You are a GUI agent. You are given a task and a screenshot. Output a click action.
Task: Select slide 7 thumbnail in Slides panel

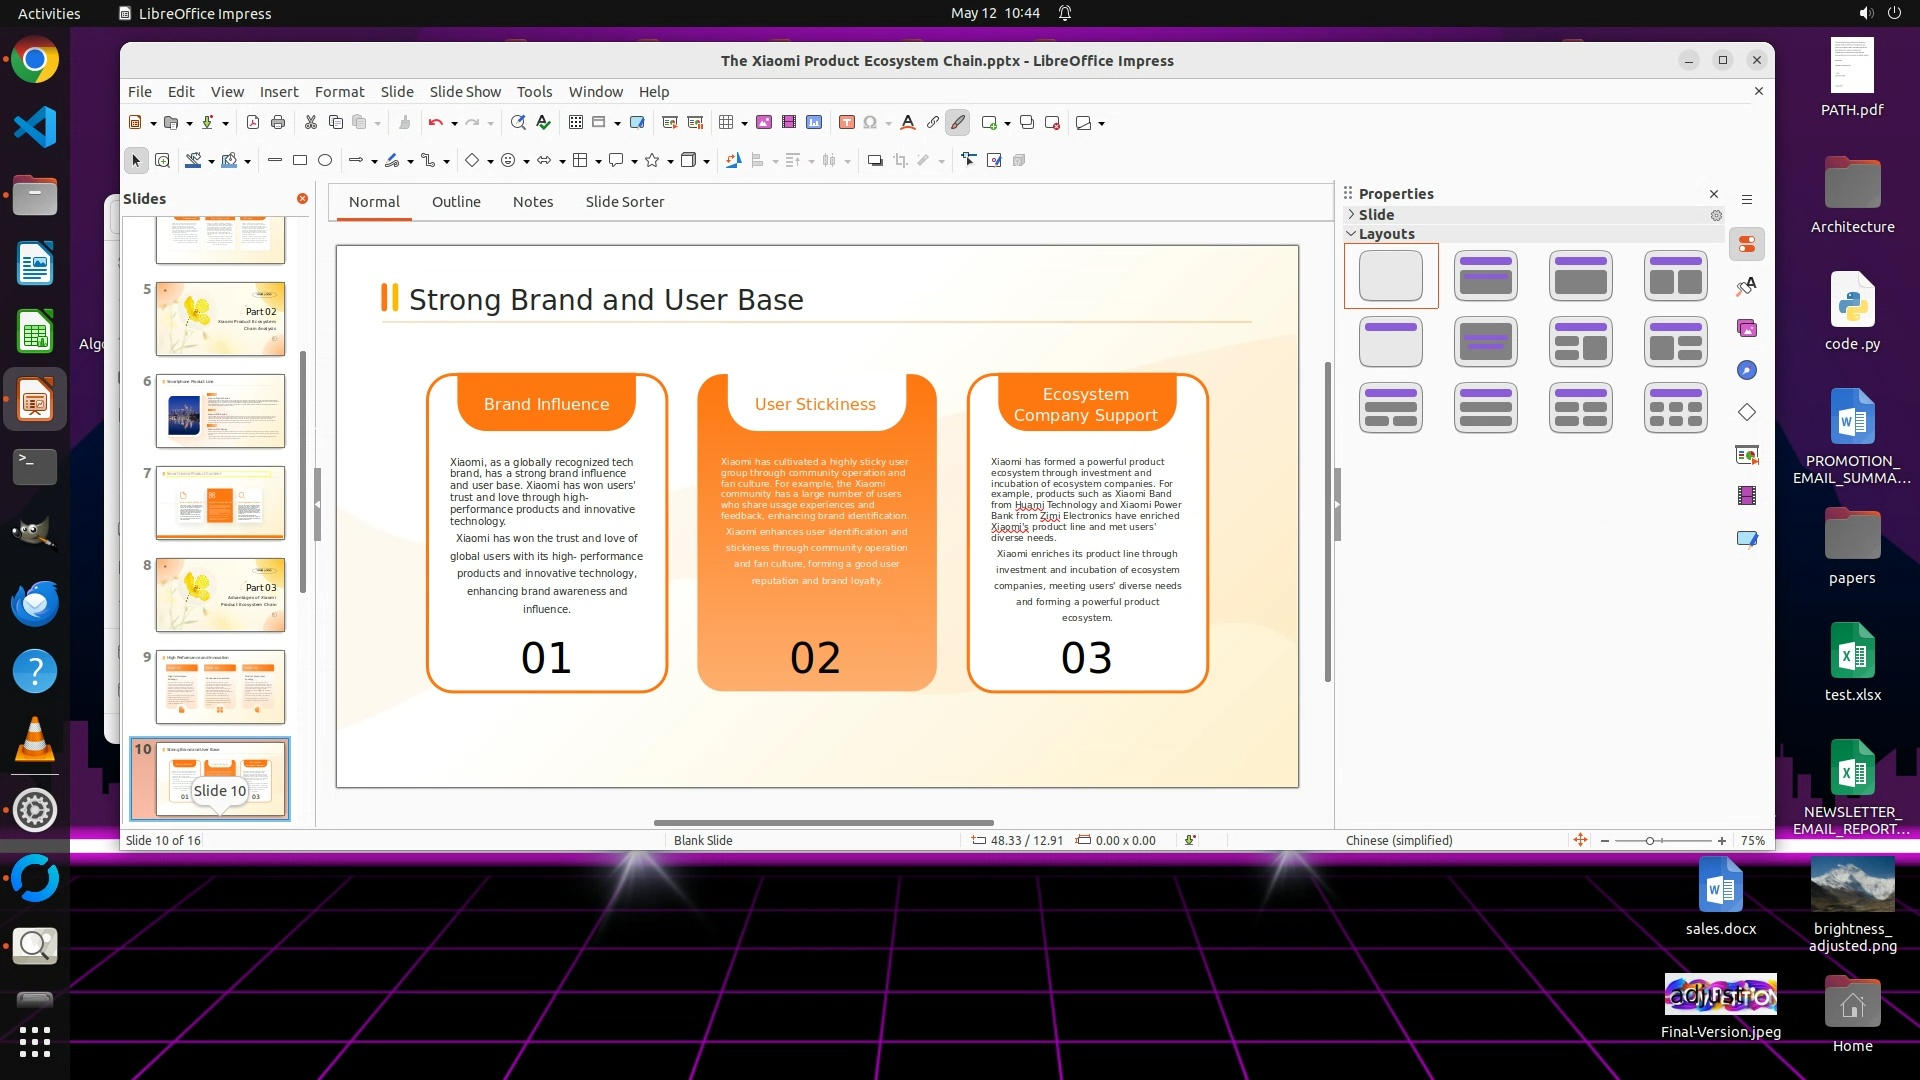point(220,502)
